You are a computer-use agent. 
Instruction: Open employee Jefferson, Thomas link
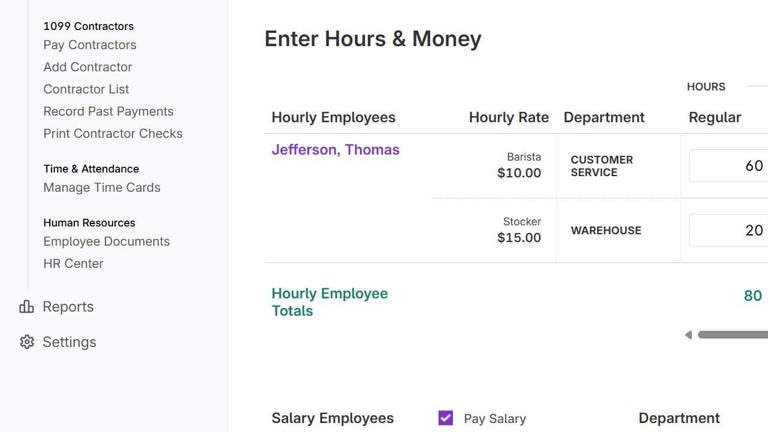click(336, 150)
